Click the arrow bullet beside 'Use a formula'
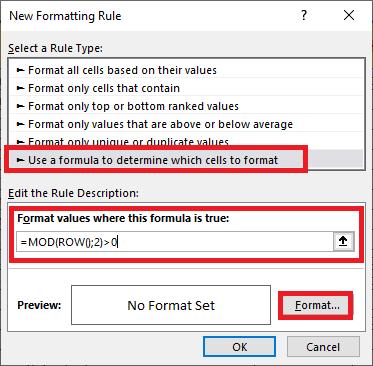 [x=21, y=160]
